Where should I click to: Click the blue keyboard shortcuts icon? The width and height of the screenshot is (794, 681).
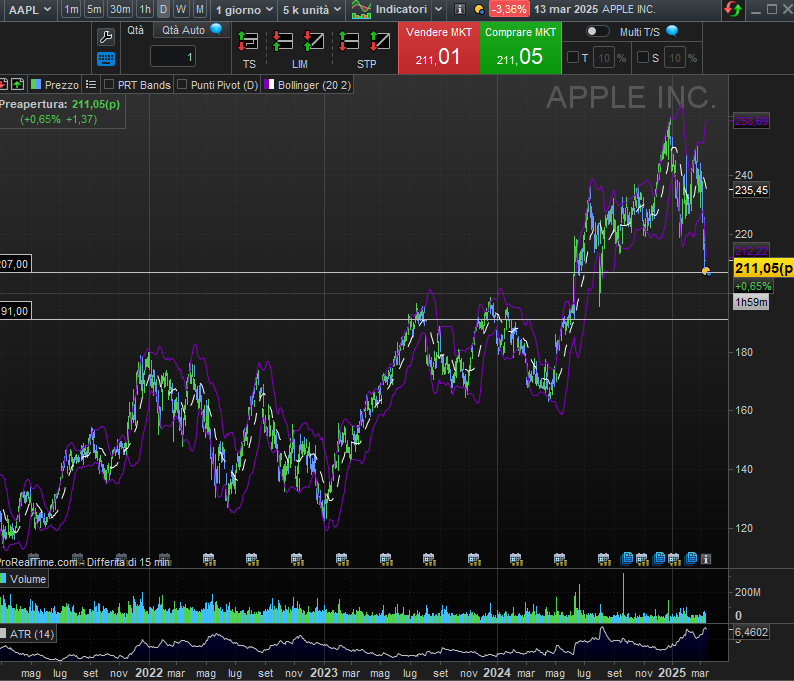[x=106, y=59]
